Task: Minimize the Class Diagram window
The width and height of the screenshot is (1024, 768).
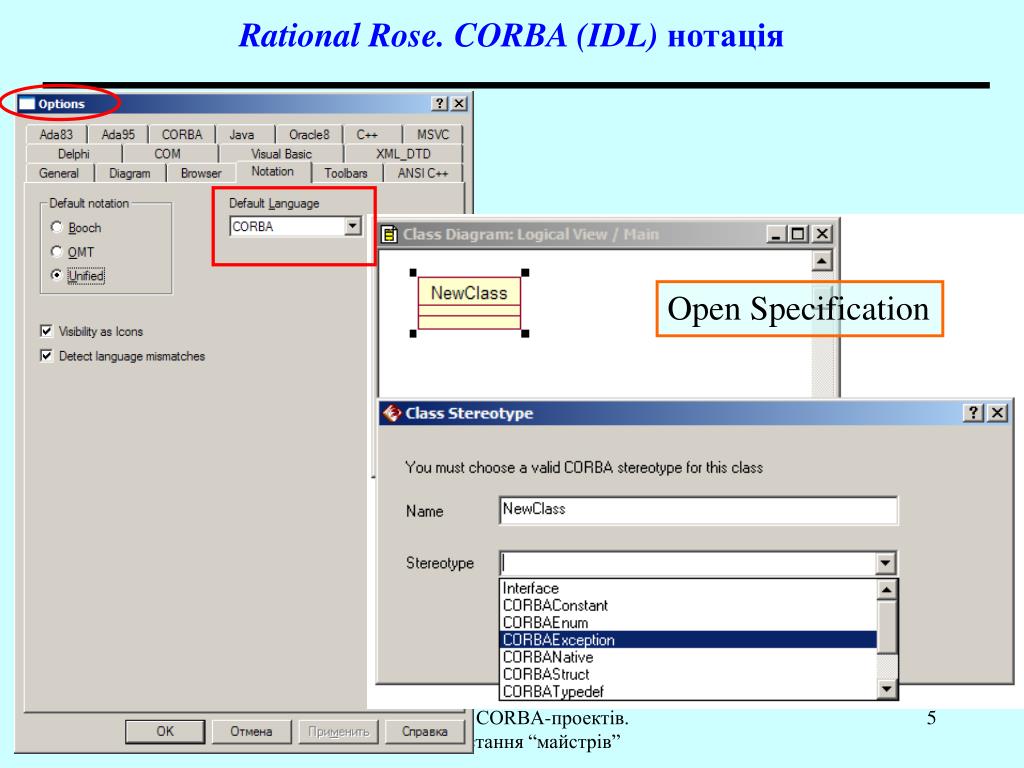Action: tap(776, 234)
